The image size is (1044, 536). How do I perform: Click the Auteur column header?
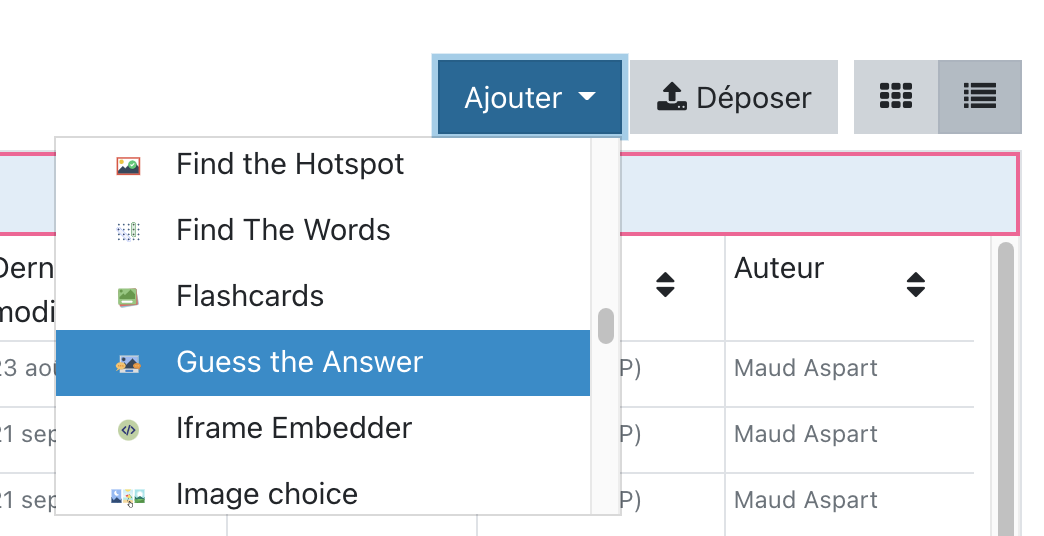pyautogui.click(x=779, y=268)
